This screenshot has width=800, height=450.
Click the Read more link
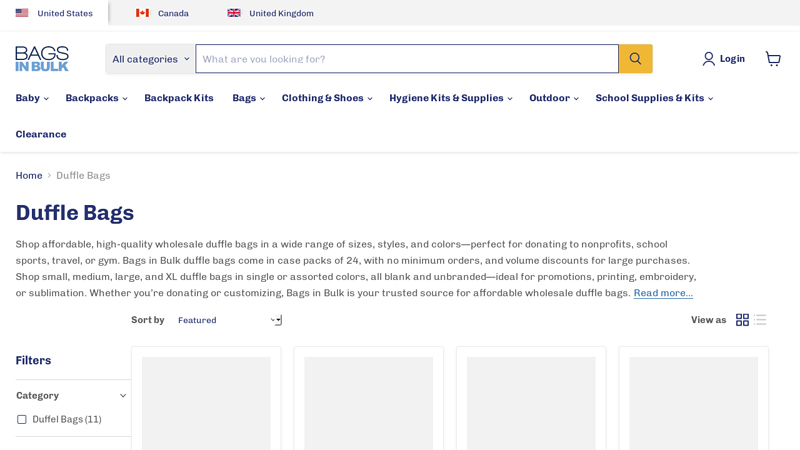[662, 293]
